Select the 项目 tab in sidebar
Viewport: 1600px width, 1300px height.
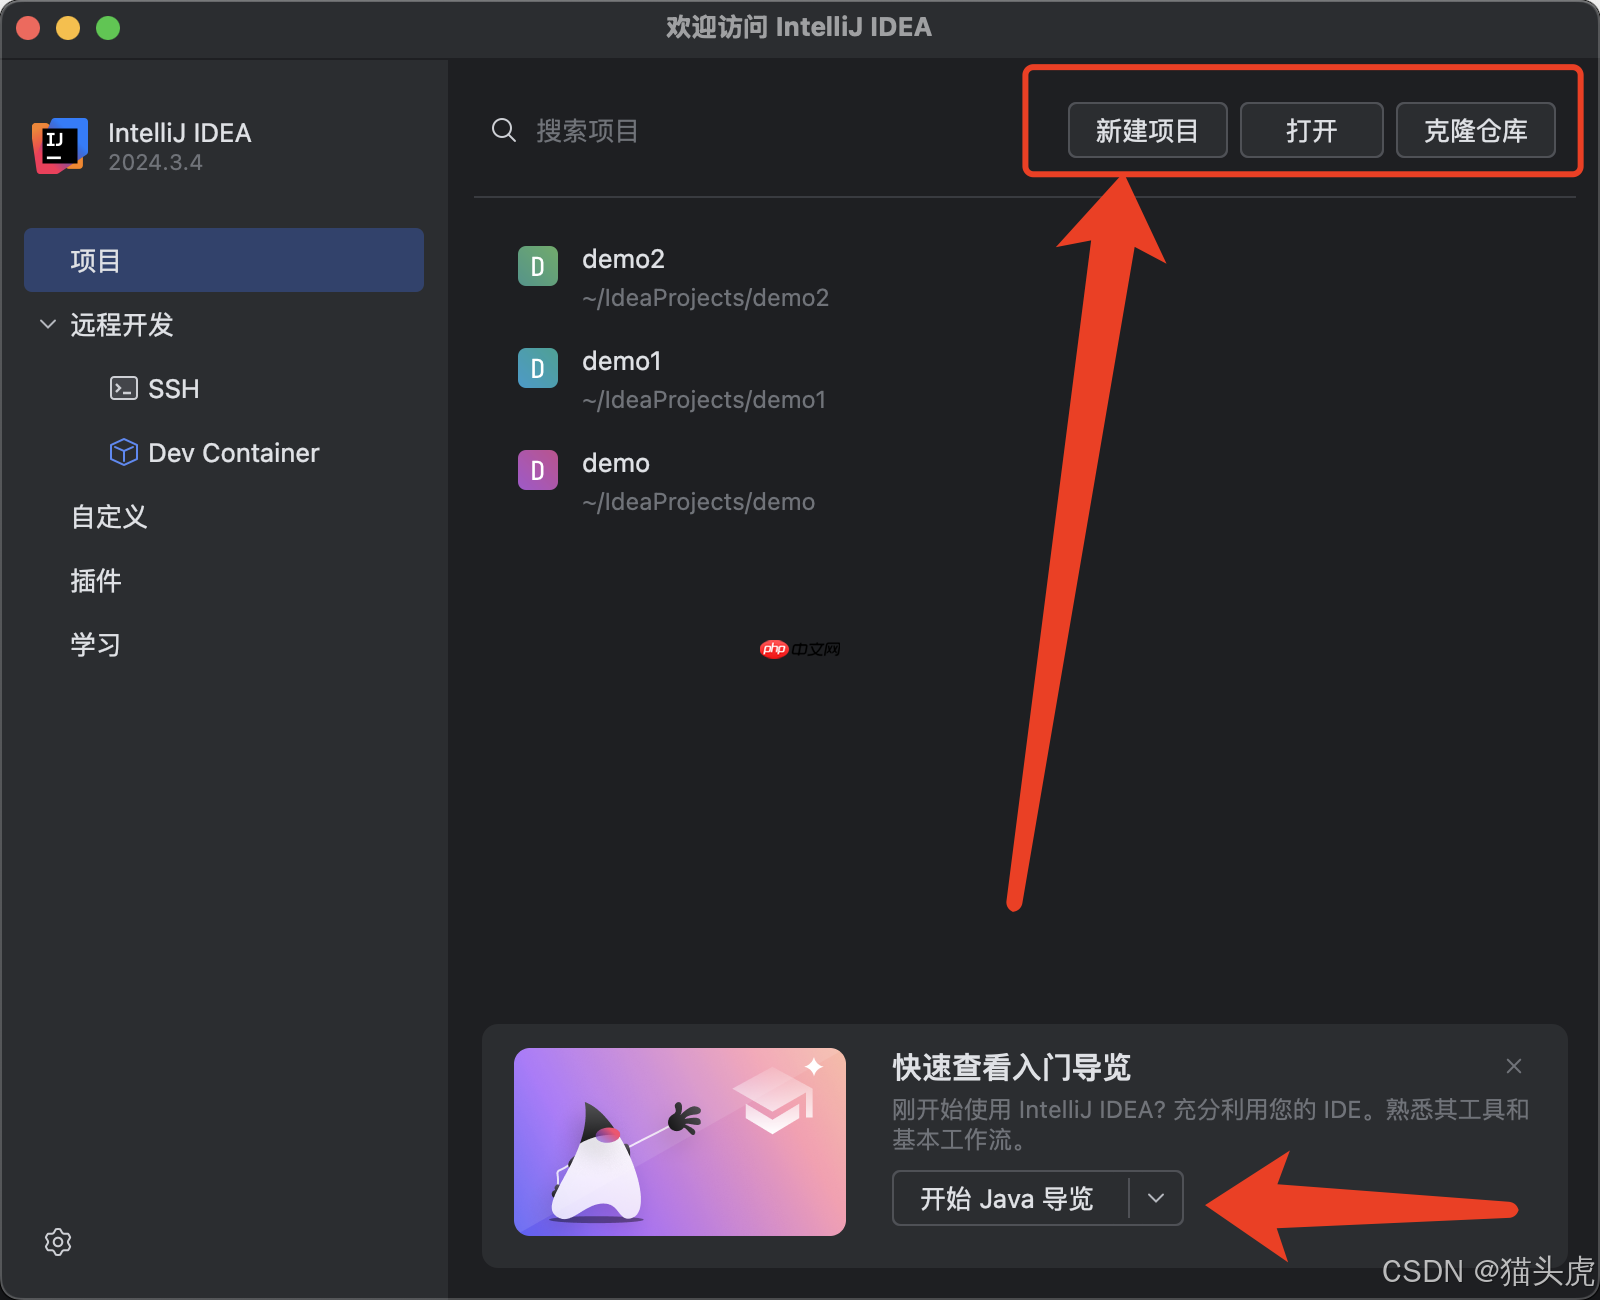click(x=224, y=260)
